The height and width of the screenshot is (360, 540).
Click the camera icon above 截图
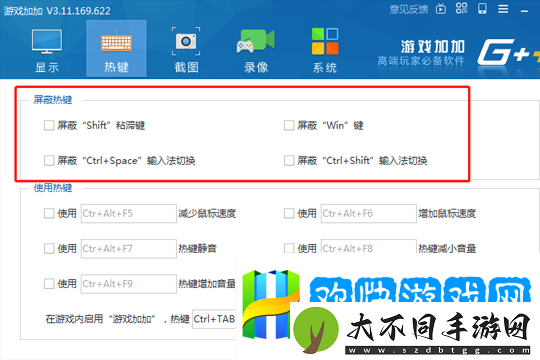[x=186, y=41]
